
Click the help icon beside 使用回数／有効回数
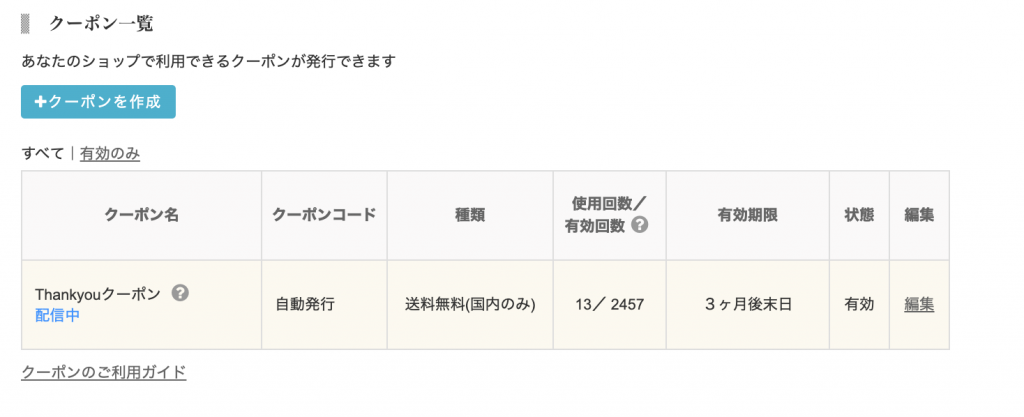click(641, 226)
